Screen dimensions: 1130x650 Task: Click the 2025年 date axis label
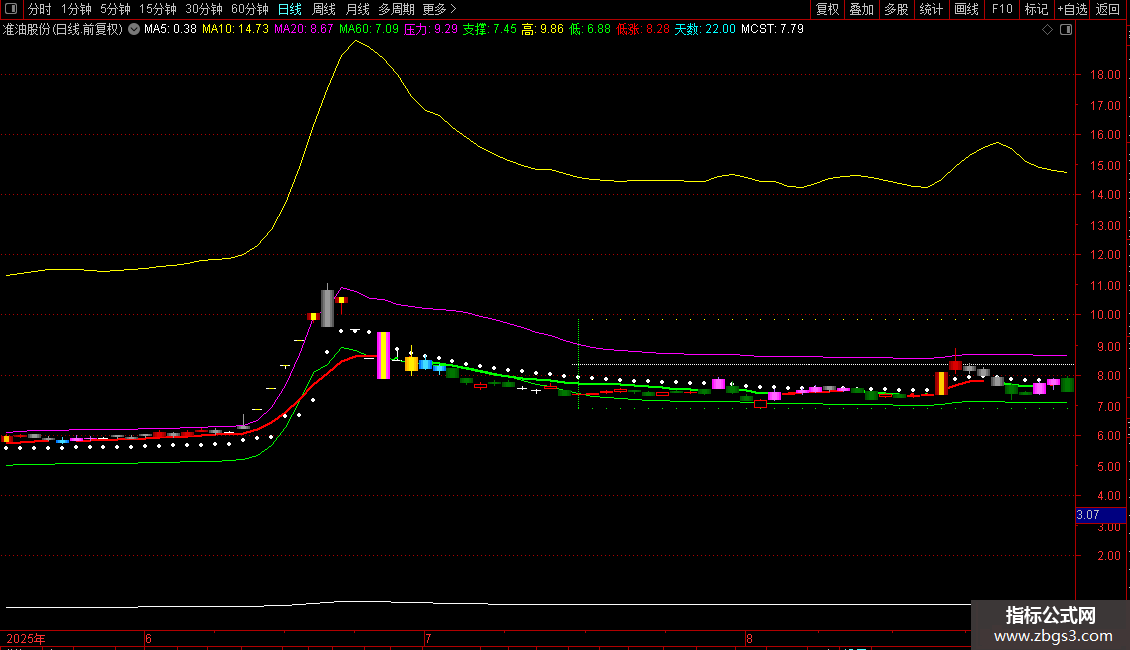pyautogui.click(x=26, y=638)
